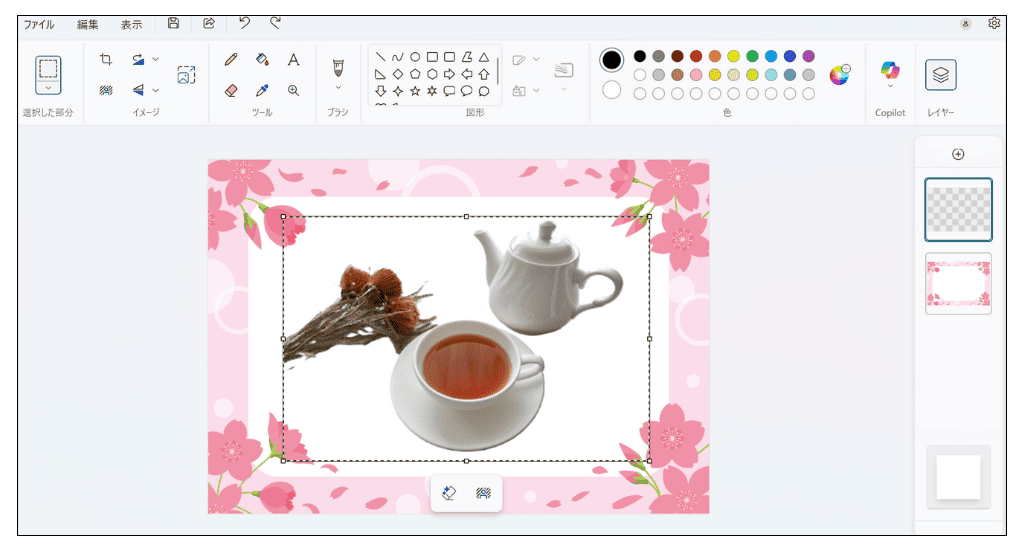Select the text tool
Viewport: 1024px width, 558px height.
(x=294, y=59)
